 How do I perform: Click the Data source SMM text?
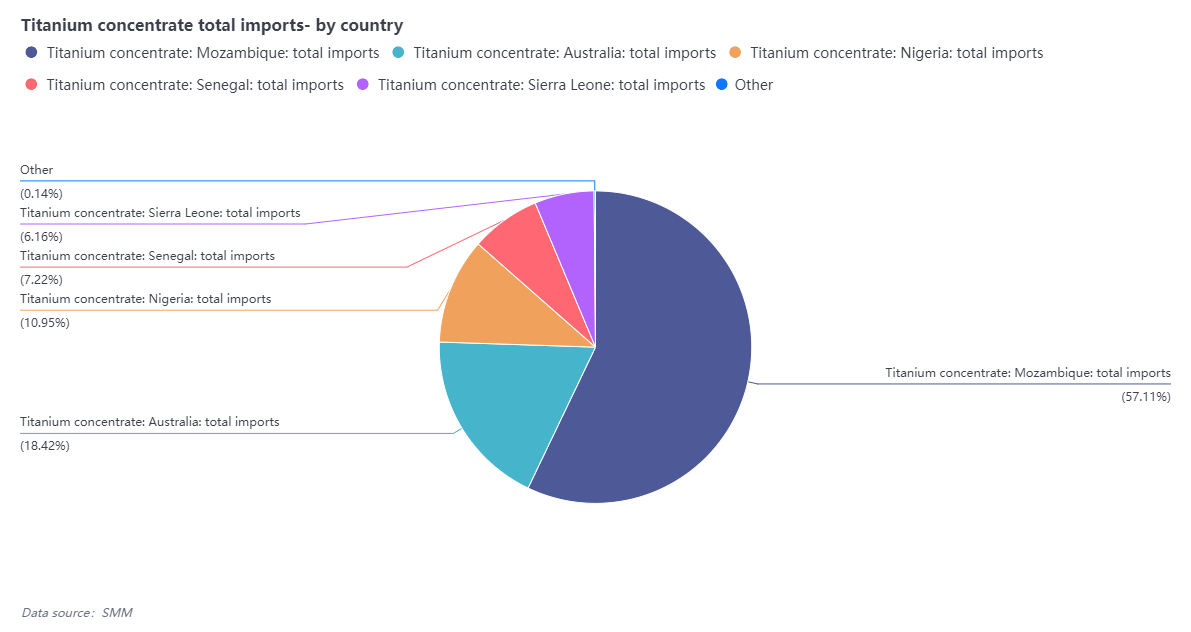76,612
